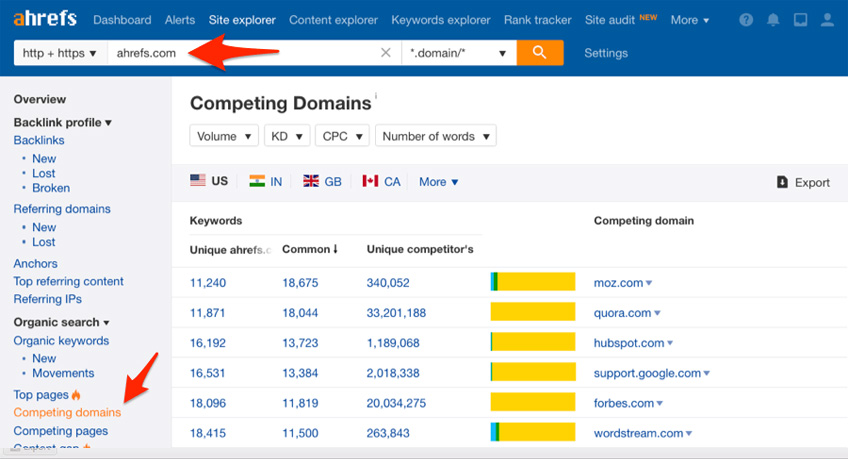
Task: Click the orange search magnifier button
Action: (x=540, y=52)
